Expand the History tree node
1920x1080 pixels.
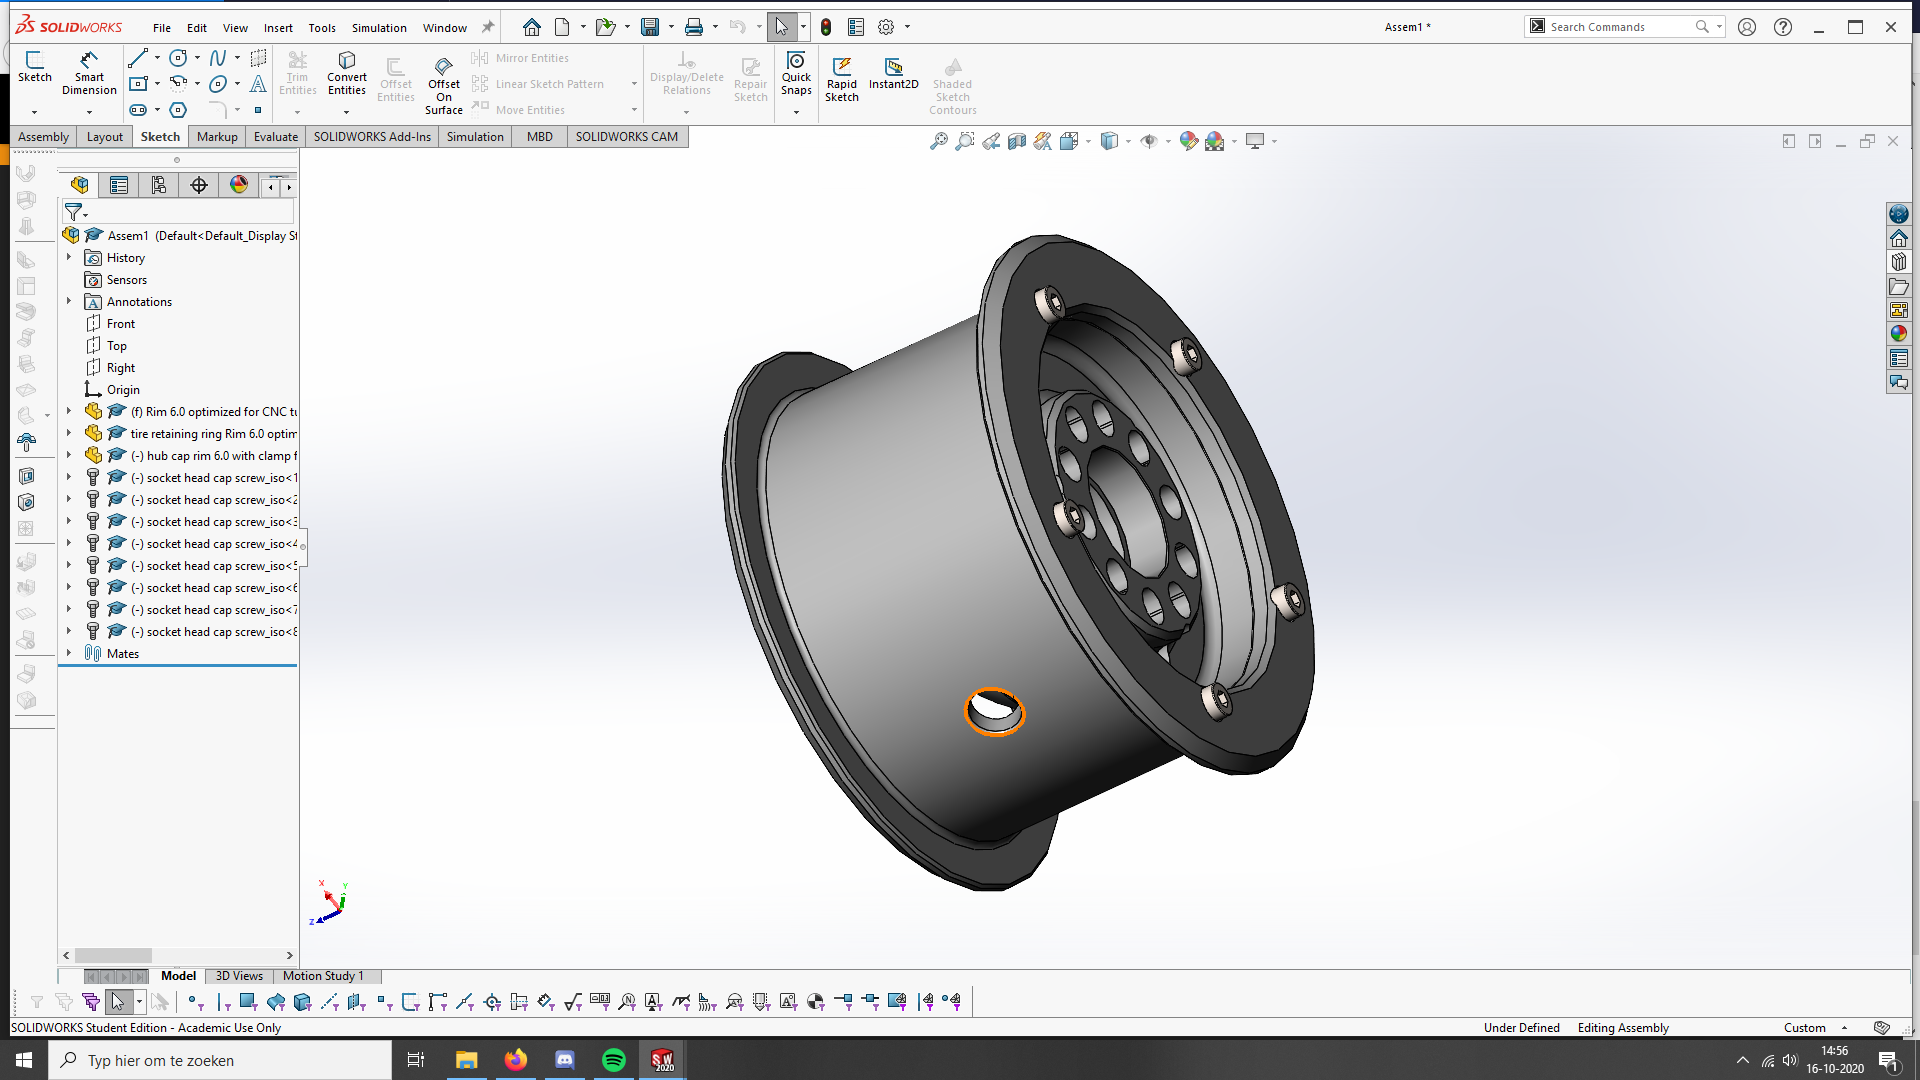point(69,258)
